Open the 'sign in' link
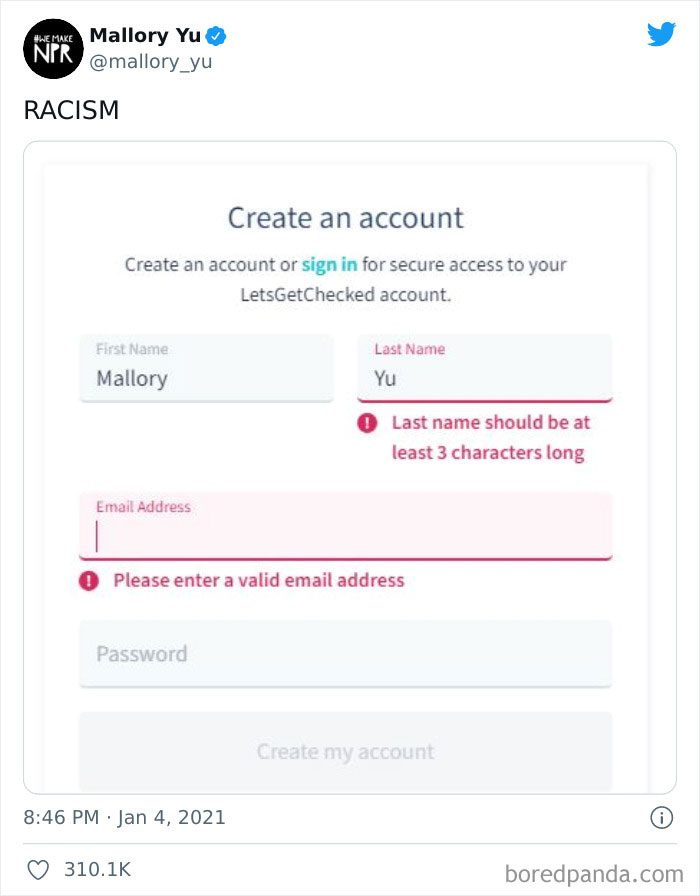 coord(329,265)
